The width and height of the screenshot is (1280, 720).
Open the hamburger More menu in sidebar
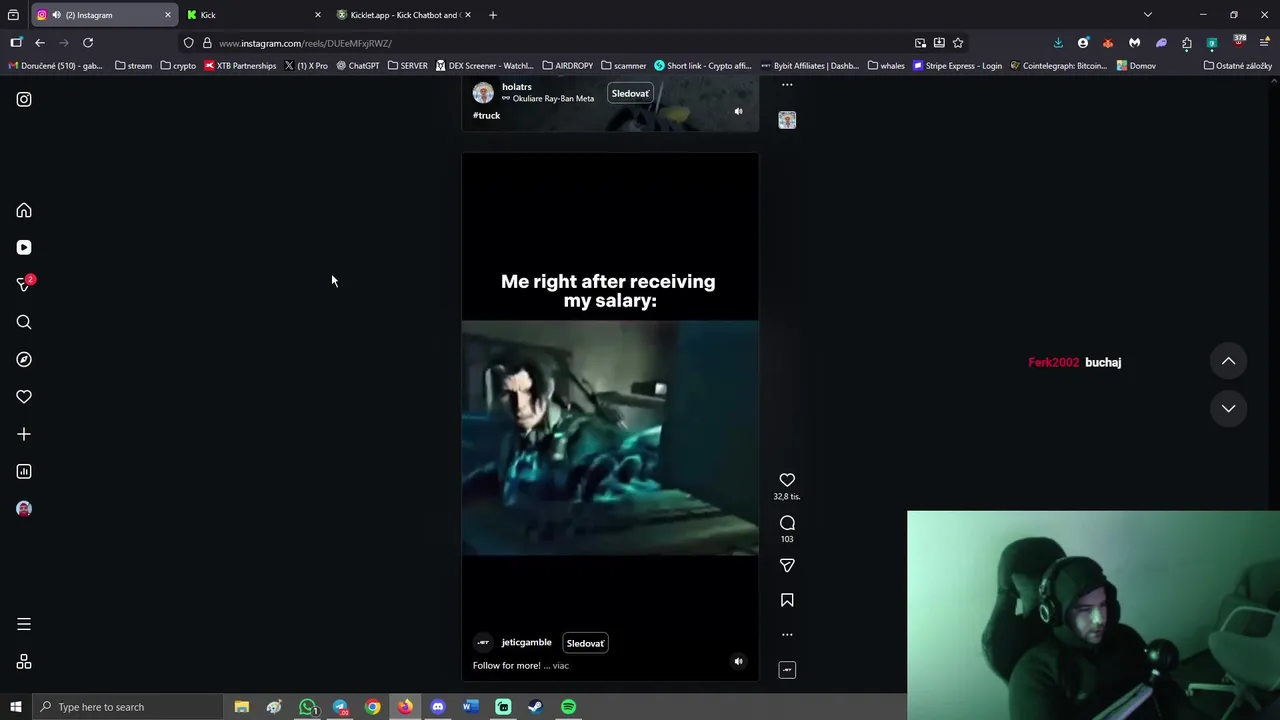[x=24, y=624]
